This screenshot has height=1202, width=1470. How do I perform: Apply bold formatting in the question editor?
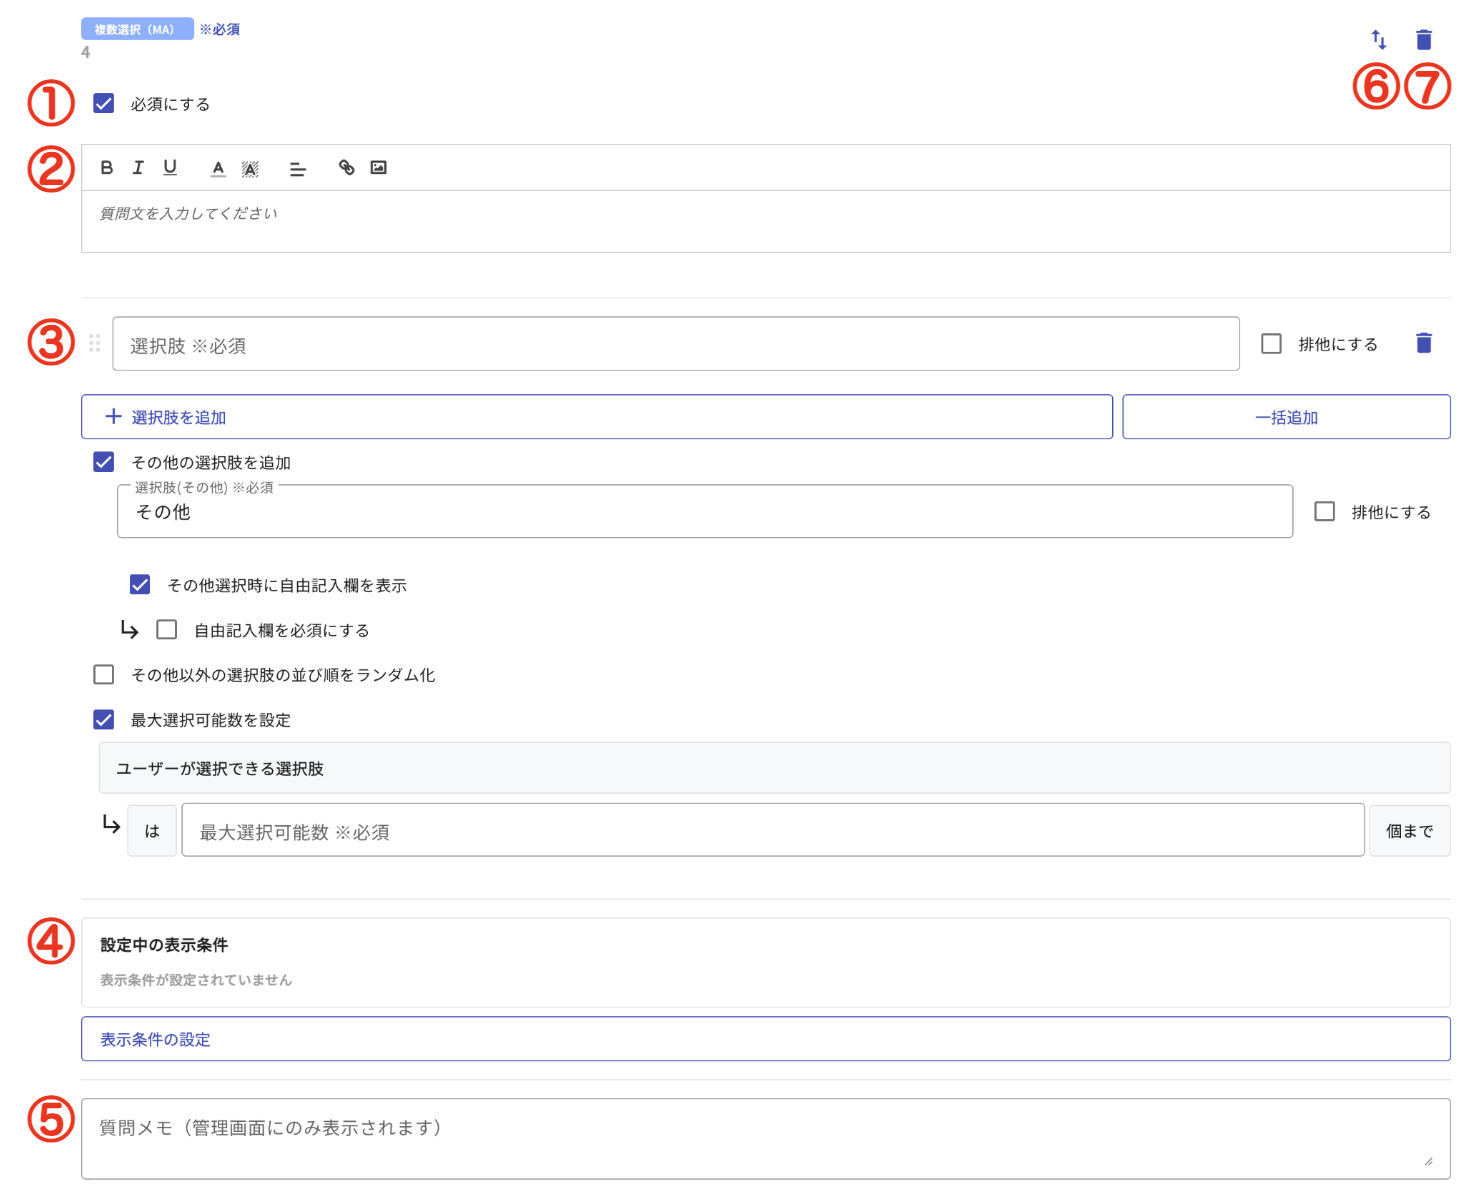click(x=106, y=167)
